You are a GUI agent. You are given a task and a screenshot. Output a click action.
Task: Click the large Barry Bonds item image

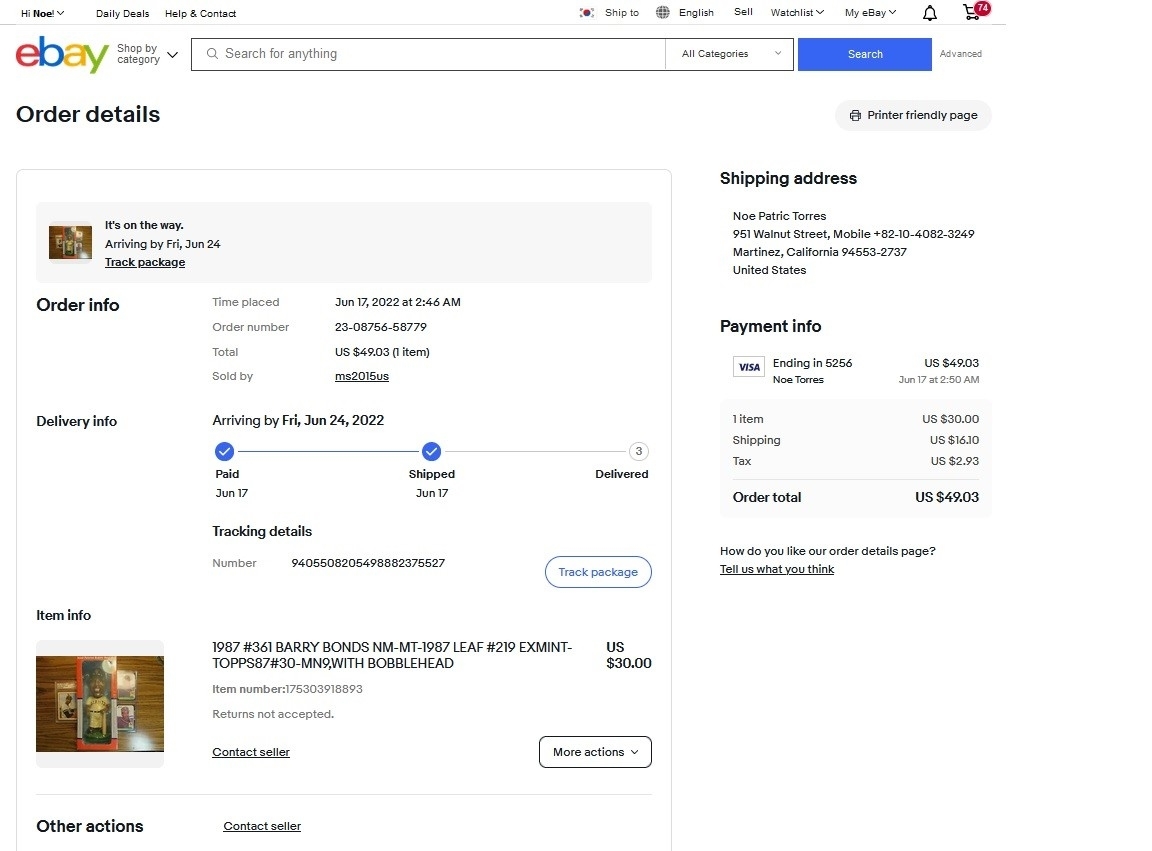(x=100, y=703)
